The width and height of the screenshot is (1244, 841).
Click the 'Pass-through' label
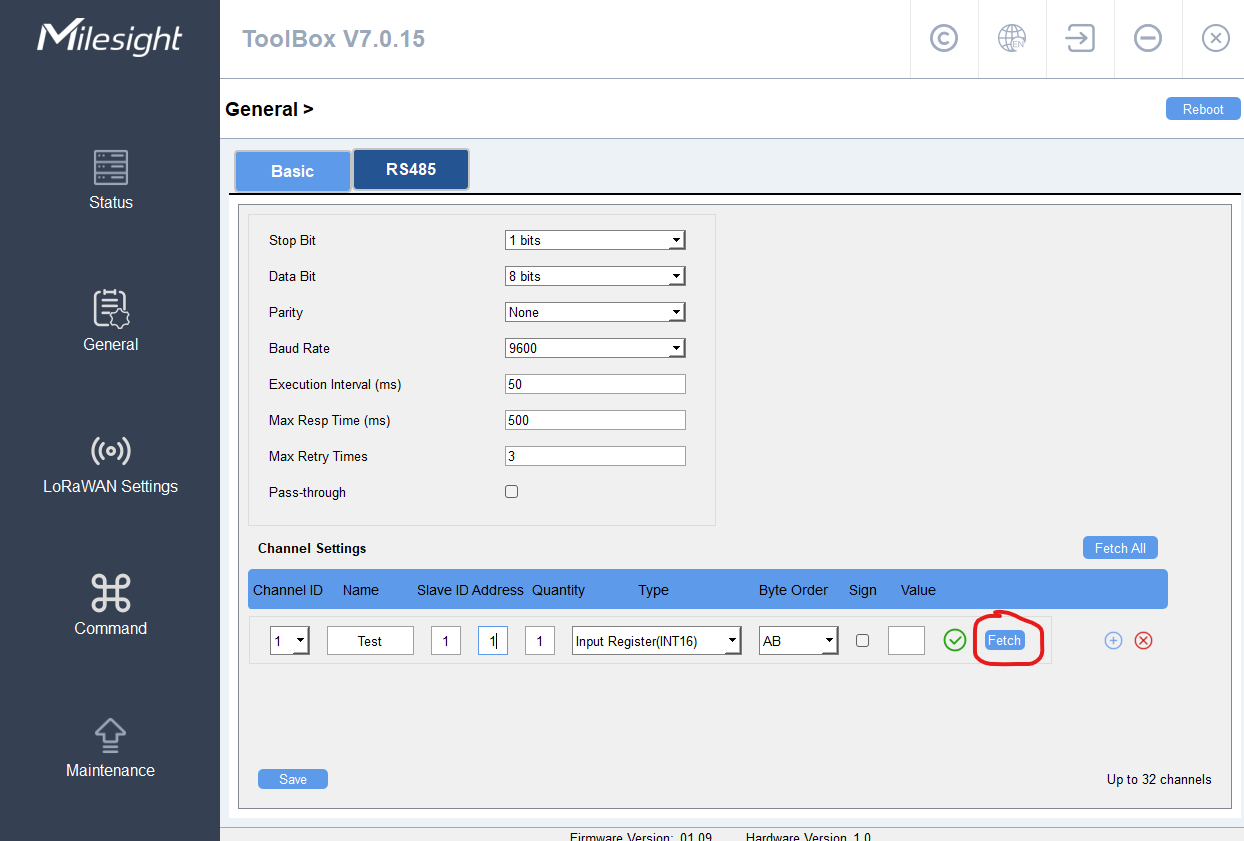307,492
